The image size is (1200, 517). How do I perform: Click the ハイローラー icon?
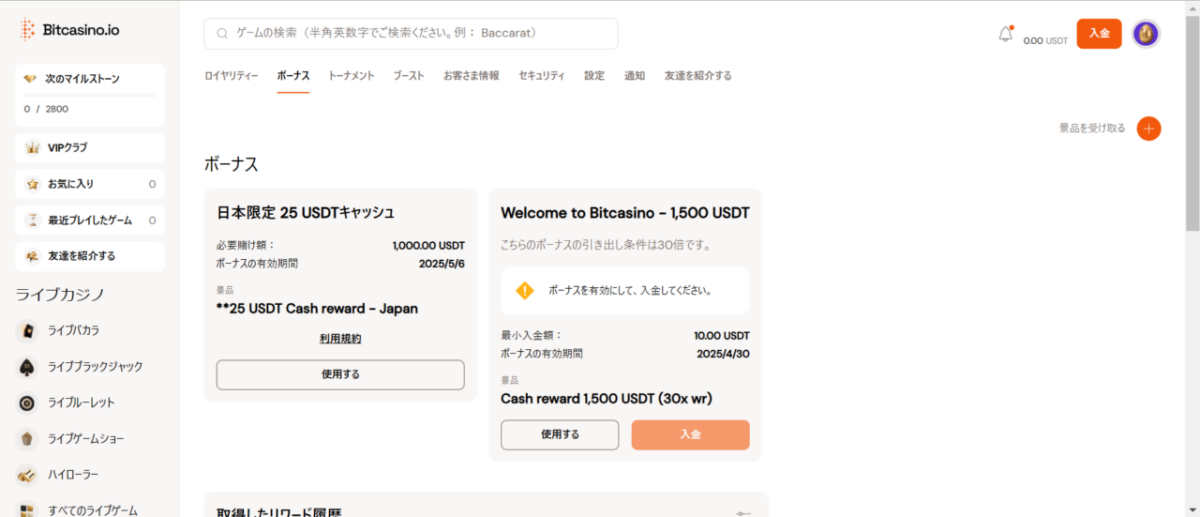[x=28, y=475]
